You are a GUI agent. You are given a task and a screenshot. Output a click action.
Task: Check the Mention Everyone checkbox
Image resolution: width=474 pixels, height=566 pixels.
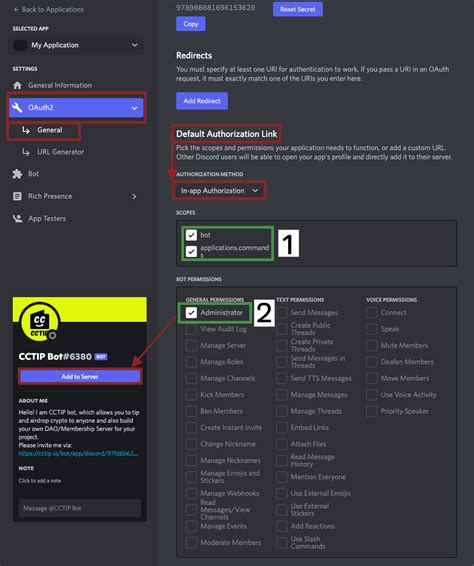click(x=281, y=477)
